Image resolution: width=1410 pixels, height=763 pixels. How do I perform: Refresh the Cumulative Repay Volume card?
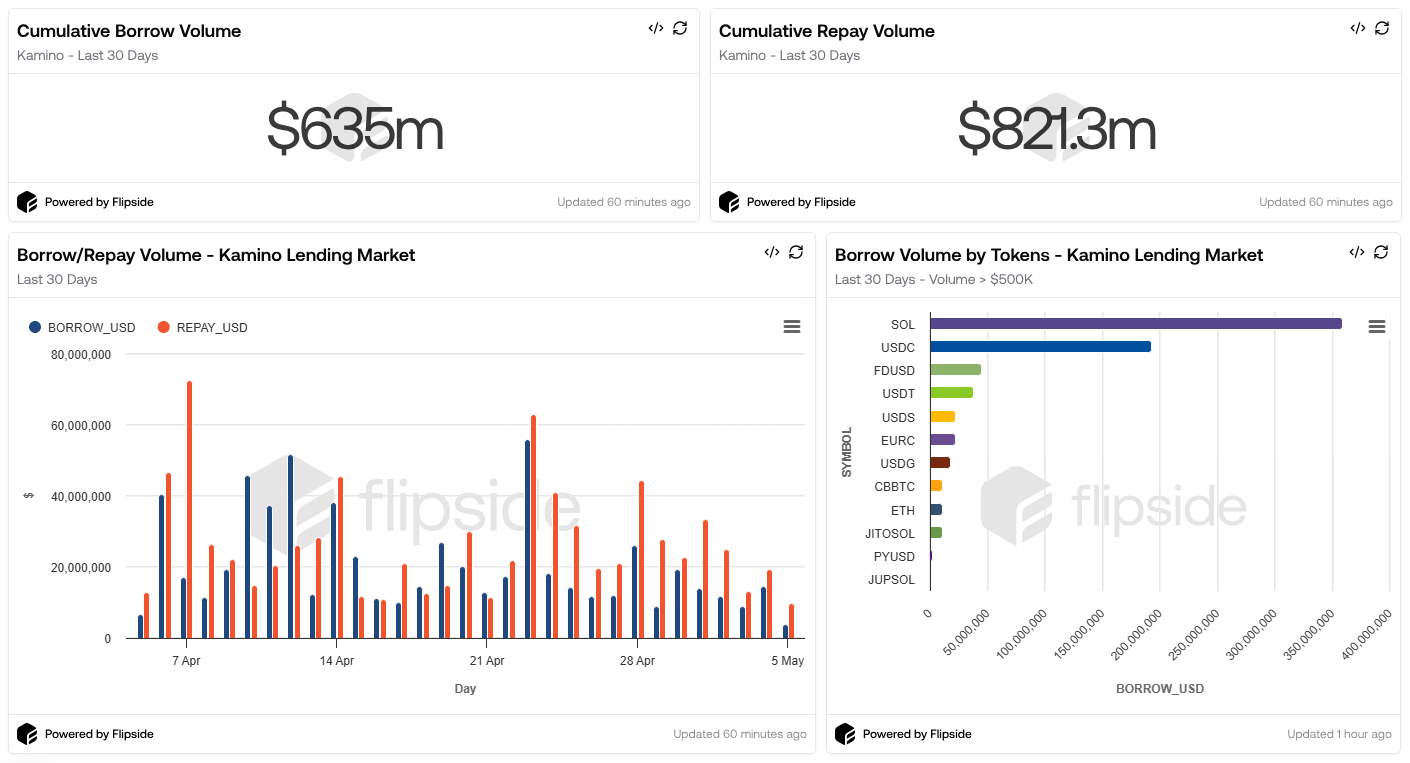[1382, 28]
